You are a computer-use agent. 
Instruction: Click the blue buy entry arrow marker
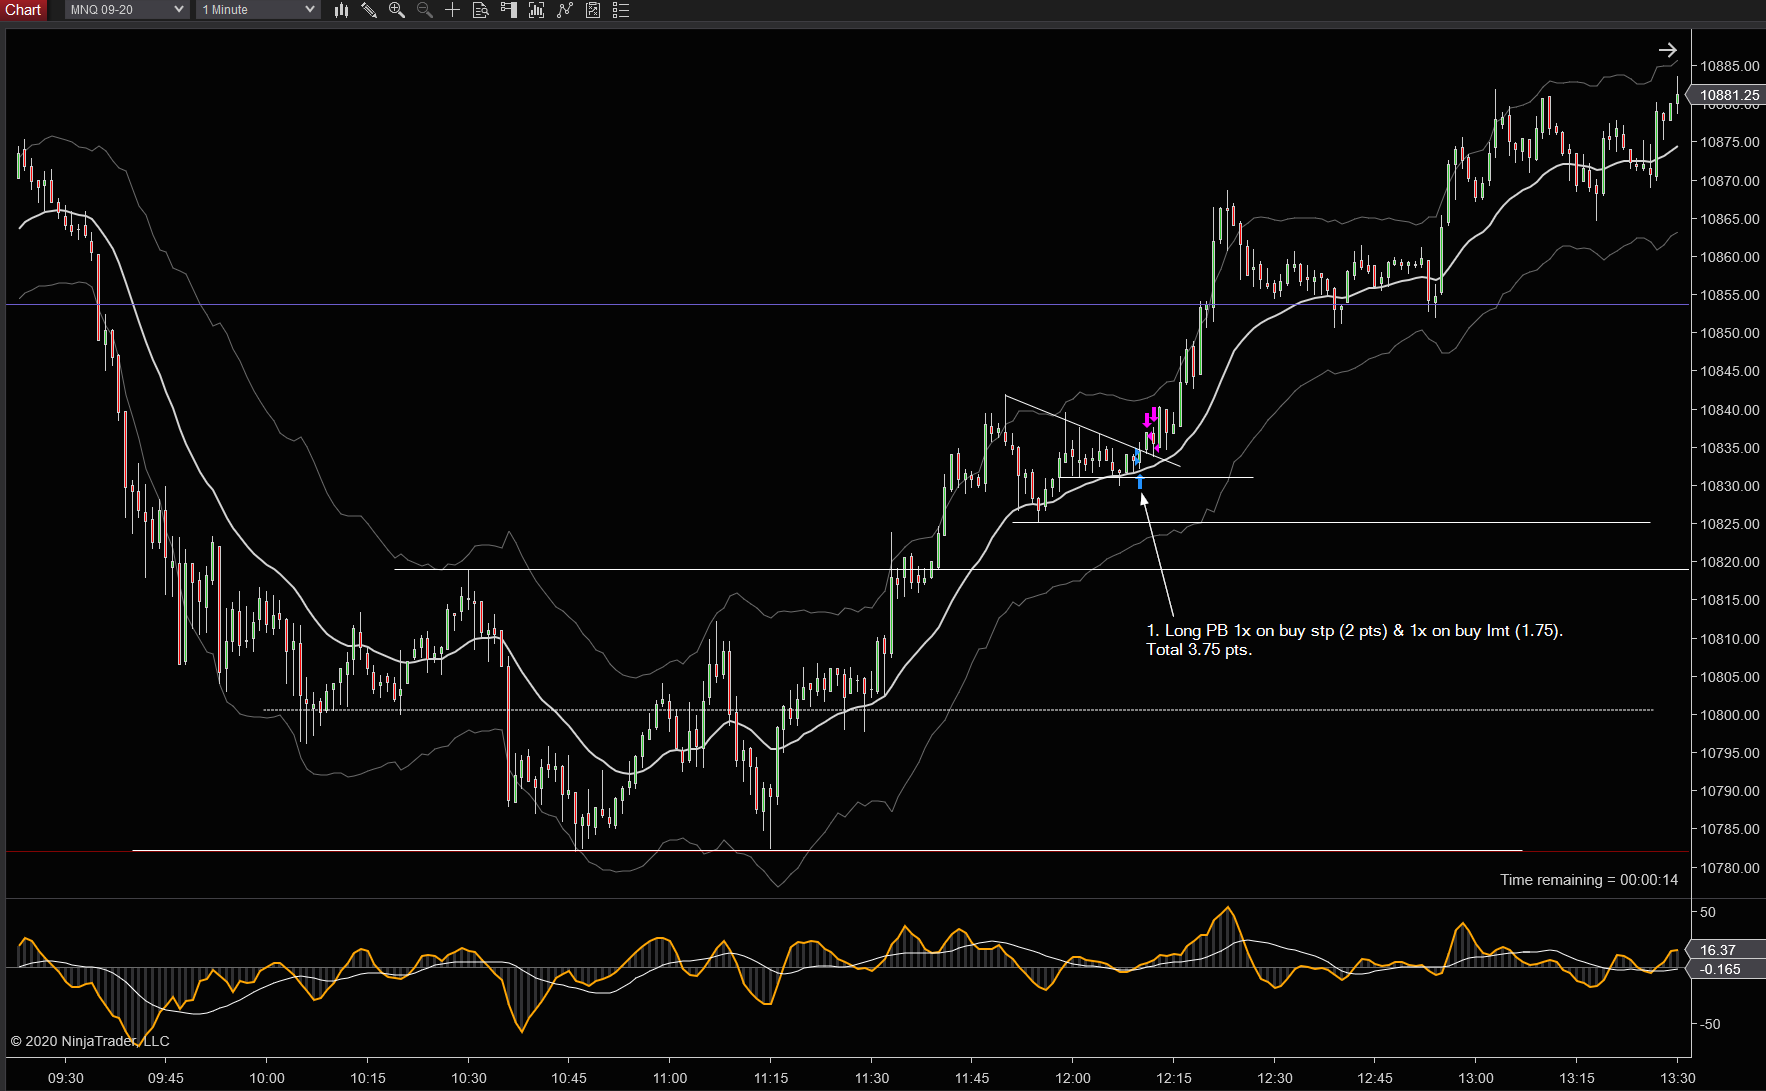click(1140, 482)
